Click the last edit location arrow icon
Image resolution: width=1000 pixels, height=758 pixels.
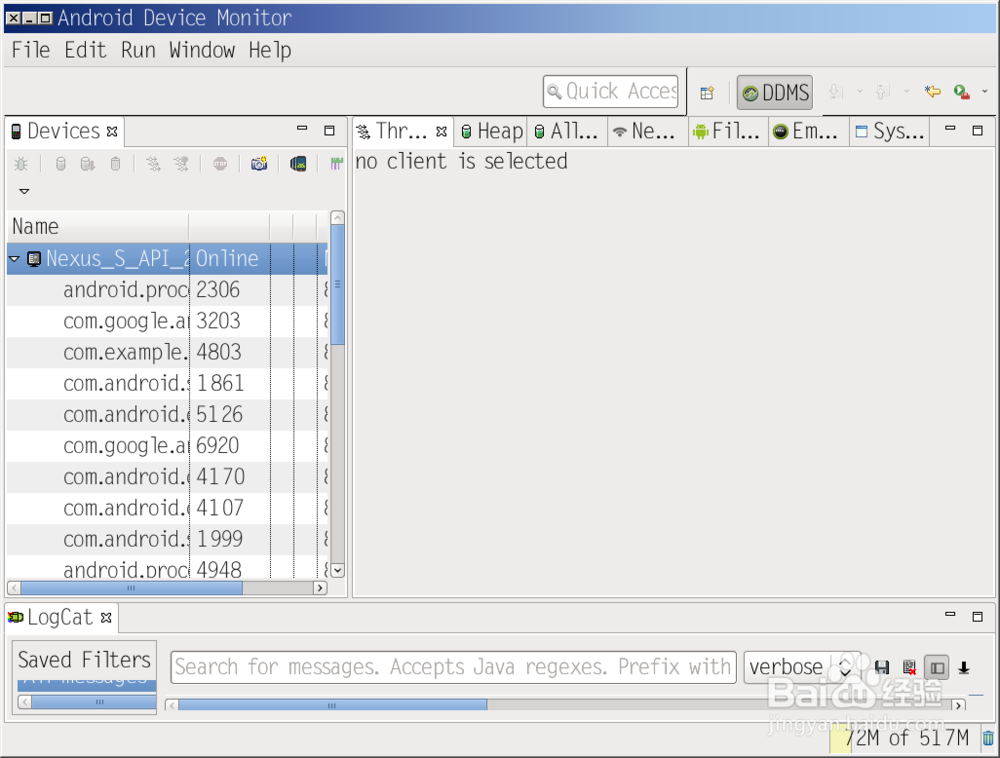(x=932, y=92)
